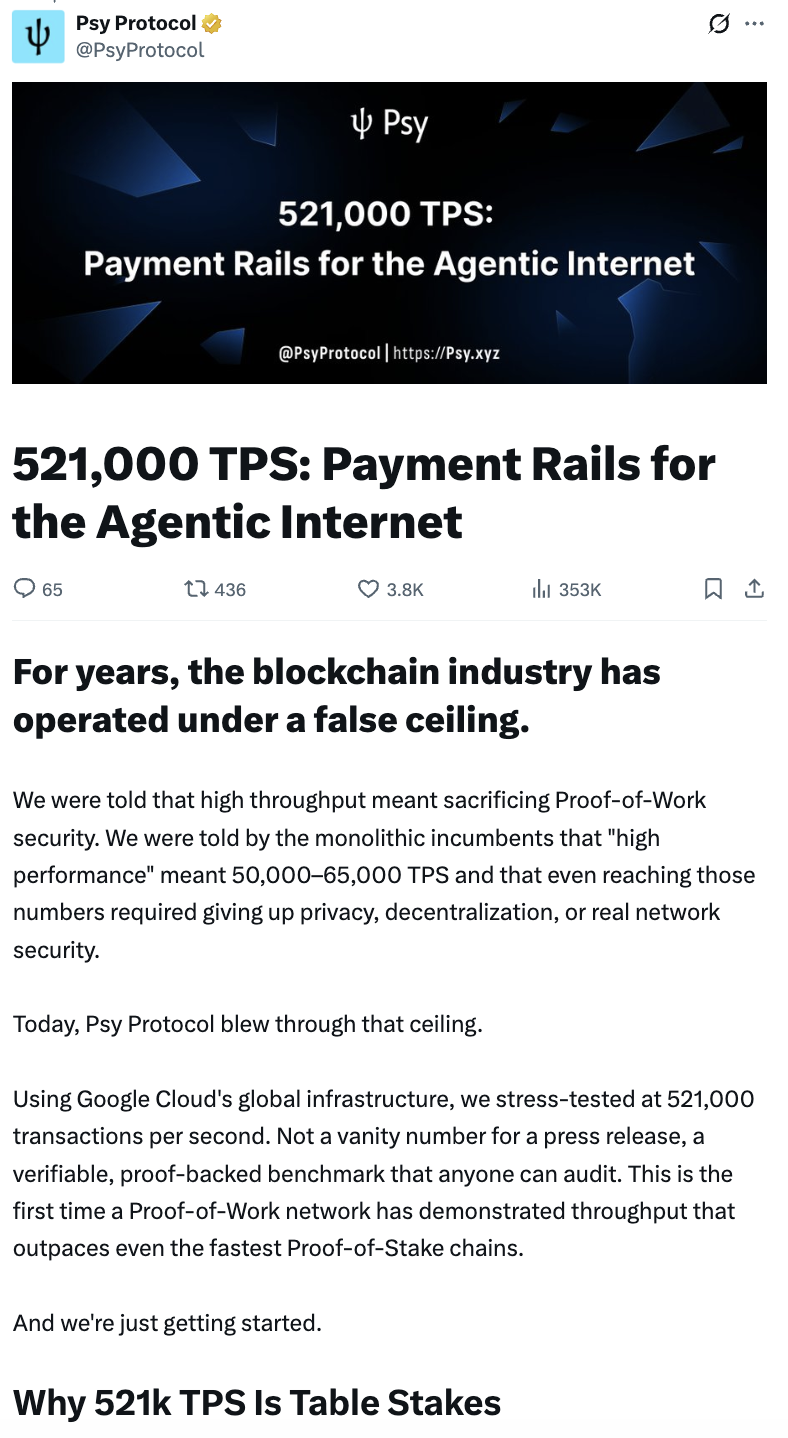
Task: Click the share upload icon
Action: coord(755,589)
